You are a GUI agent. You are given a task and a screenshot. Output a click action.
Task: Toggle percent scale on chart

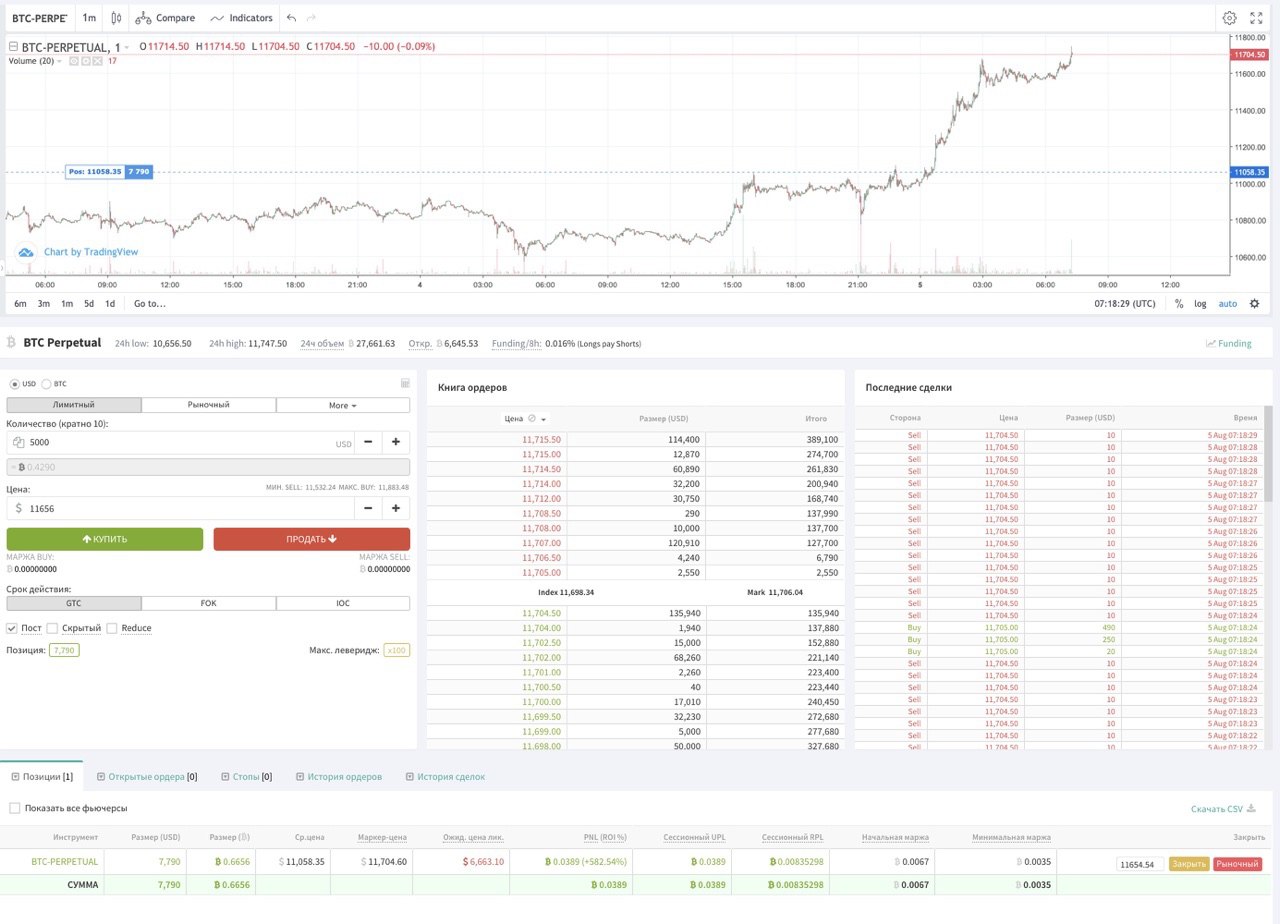pyautogui.click(x=1179, y=304)
